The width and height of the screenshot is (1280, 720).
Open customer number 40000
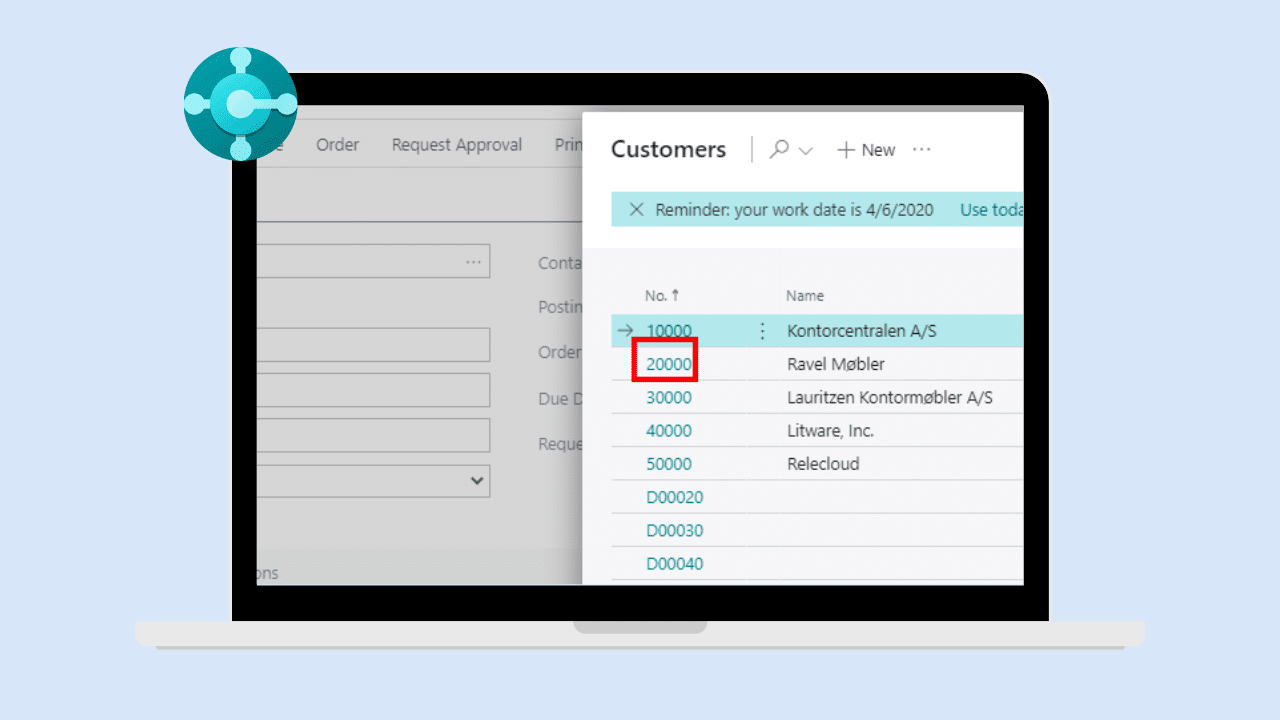coord(669,431)
